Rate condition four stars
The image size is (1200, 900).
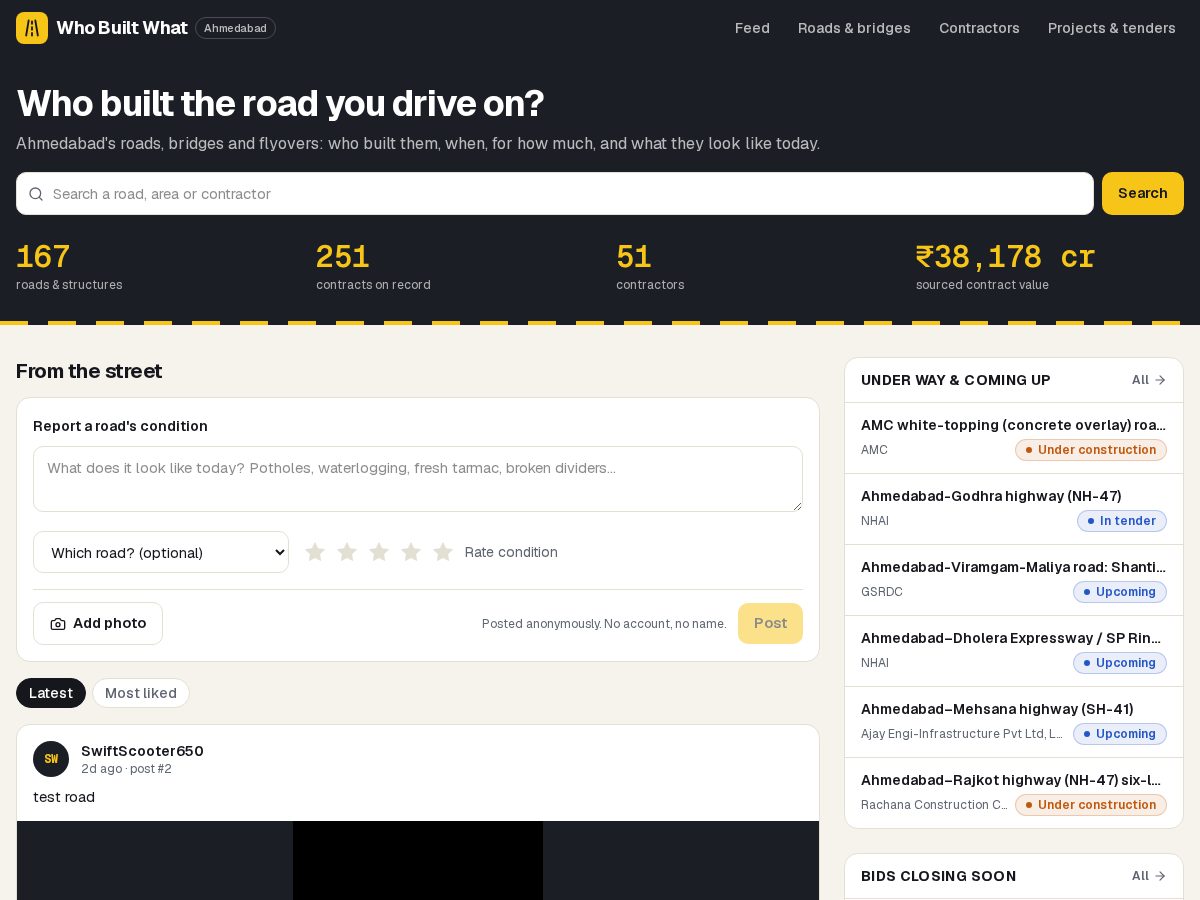(411, 552)
